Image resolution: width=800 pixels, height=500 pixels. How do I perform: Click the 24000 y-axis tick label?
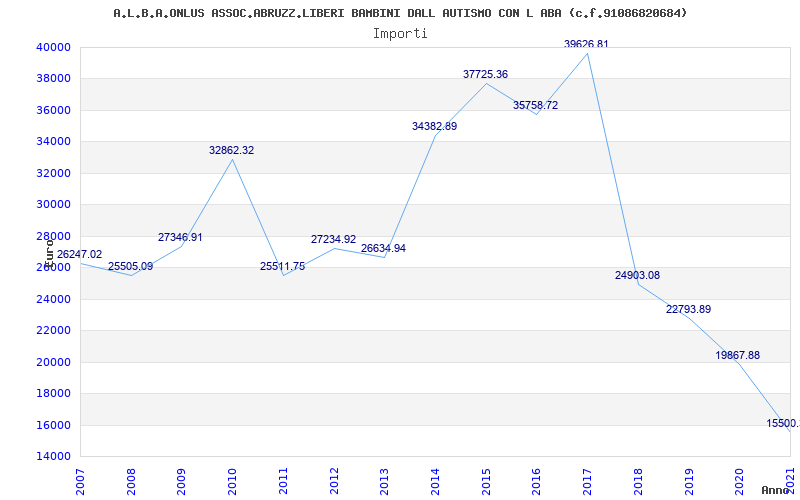pos(53,299)
